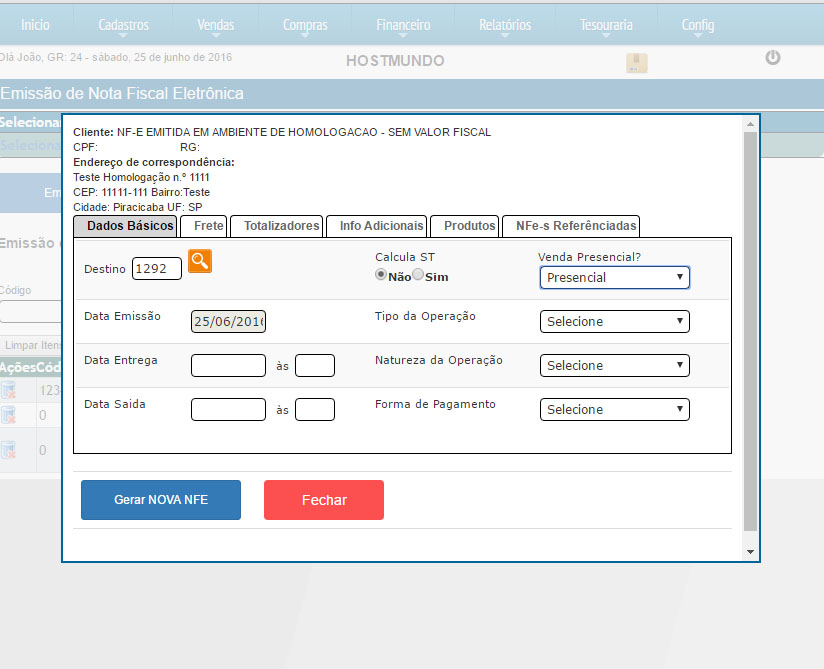This screenshot has height=669, width=824.
Task: Click delete icon in second table row
Action: (x=8, y=414)
